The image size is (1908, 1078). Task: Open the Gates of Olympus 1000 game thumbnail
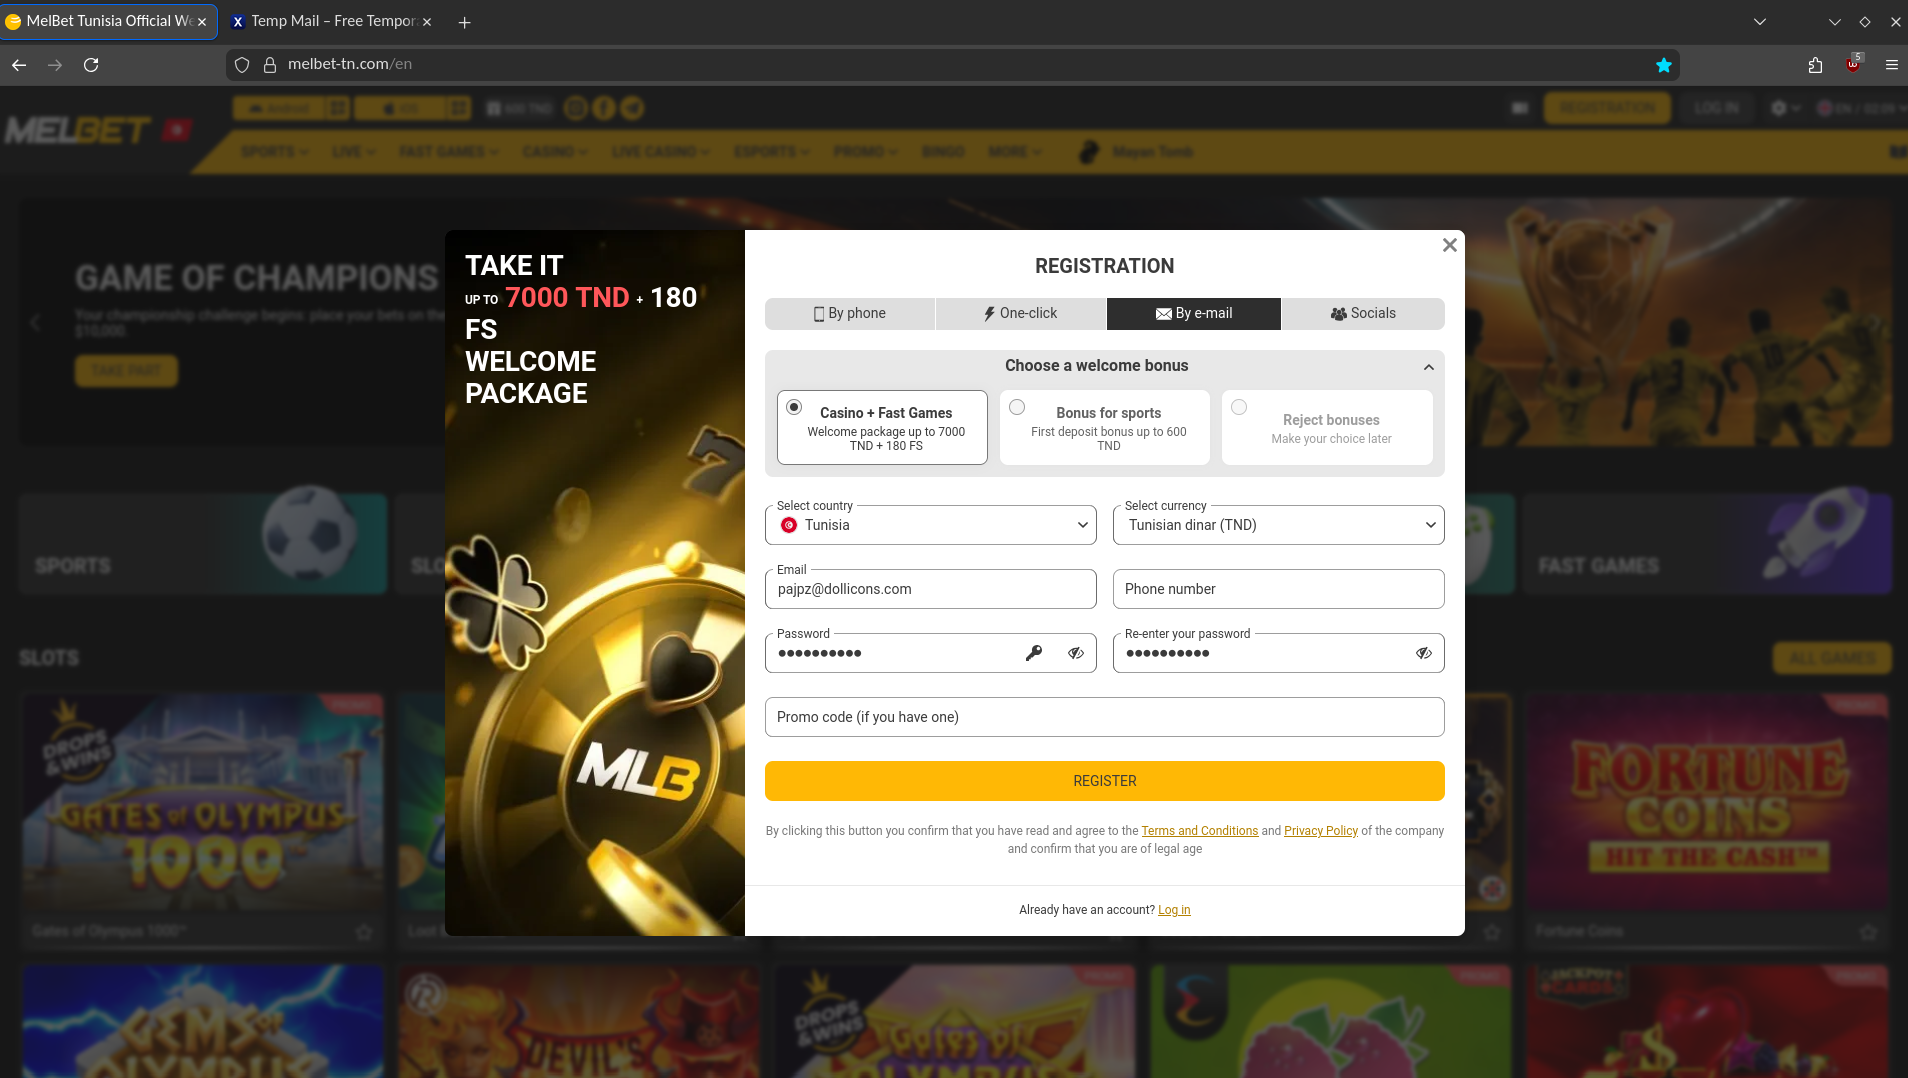pos(203,802)
